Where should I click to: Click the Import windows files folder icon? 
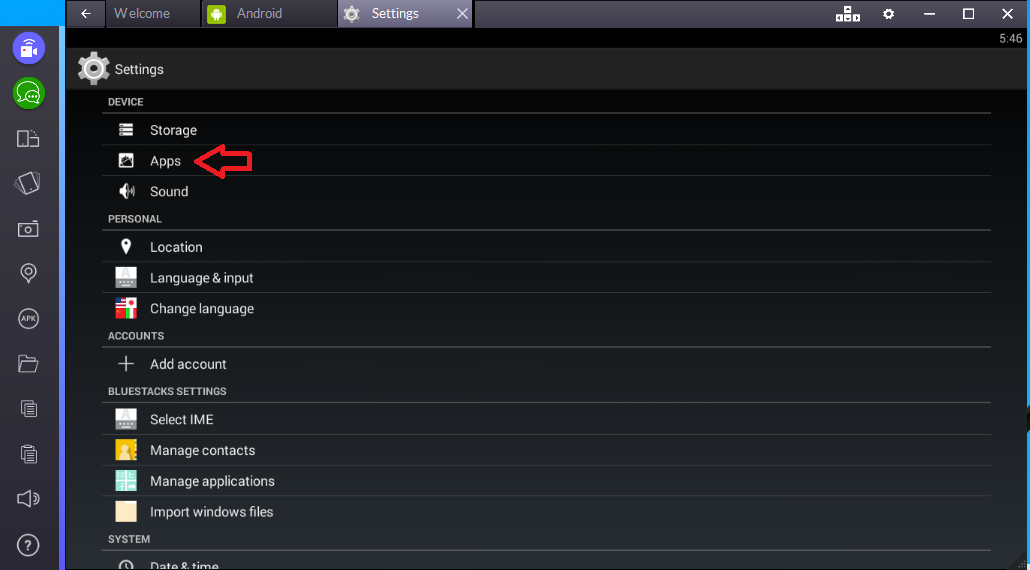click(126, 512)
